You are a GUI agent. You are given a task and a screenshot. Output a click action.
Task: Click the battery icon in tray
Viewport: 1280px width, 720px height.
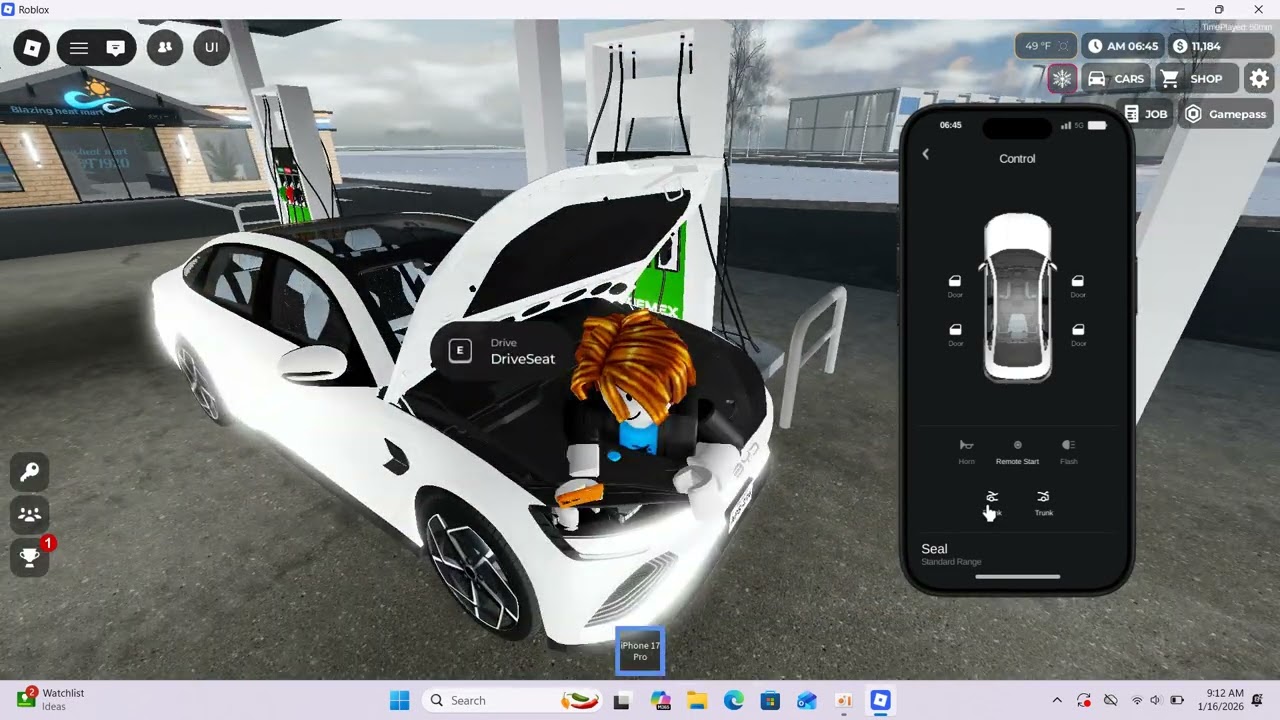coord(1177,700)
